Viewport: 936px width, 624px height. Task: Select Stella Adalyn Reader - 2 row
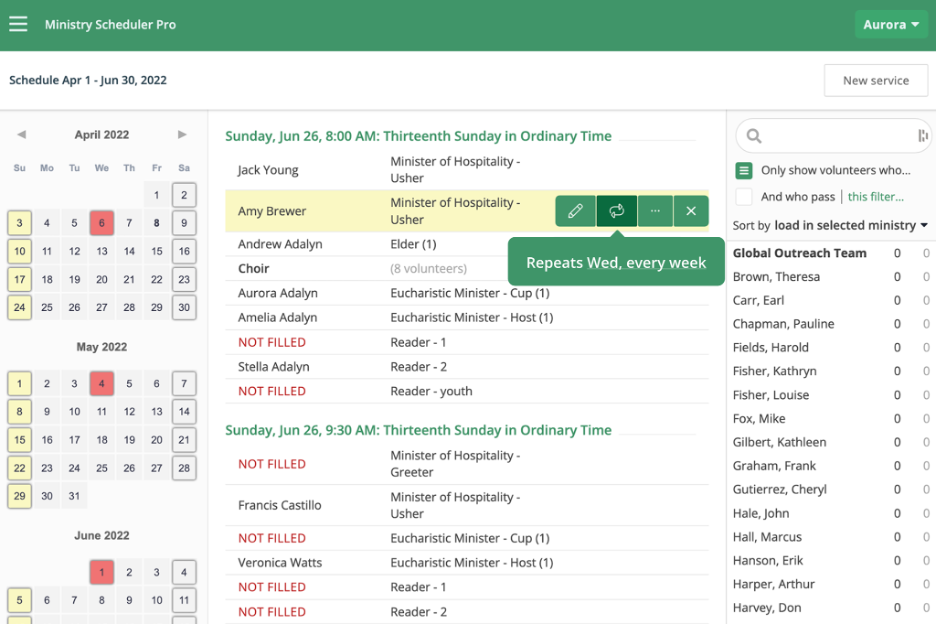point(467,367)
